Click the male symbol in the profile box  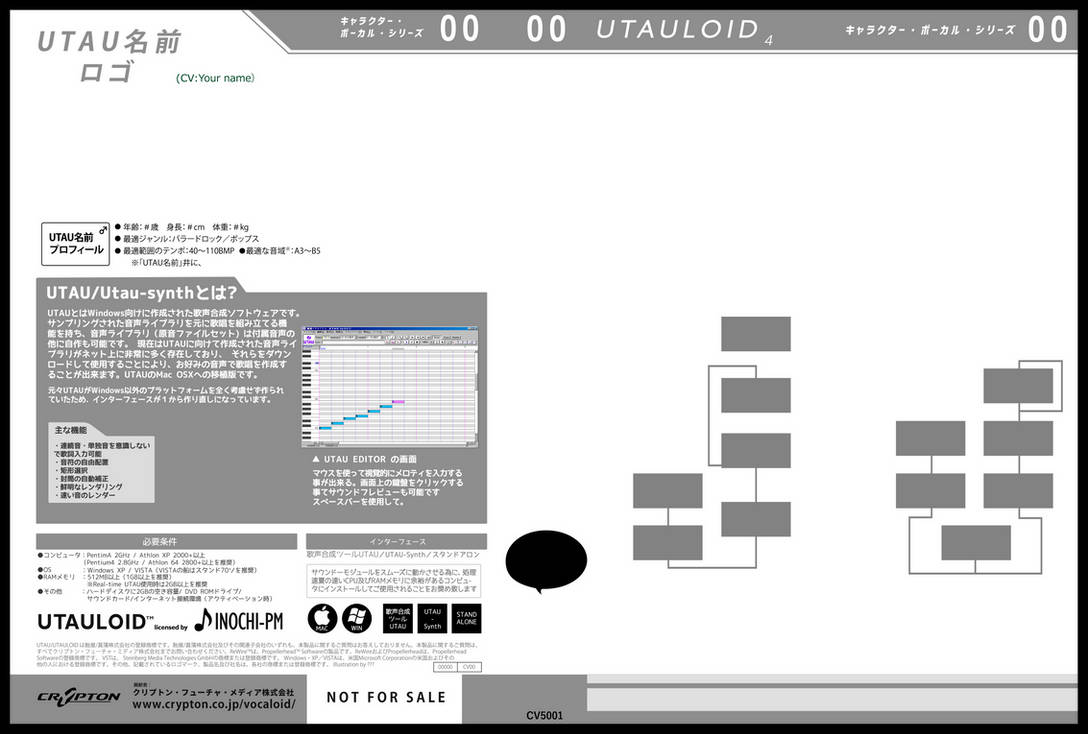[103, 229]
